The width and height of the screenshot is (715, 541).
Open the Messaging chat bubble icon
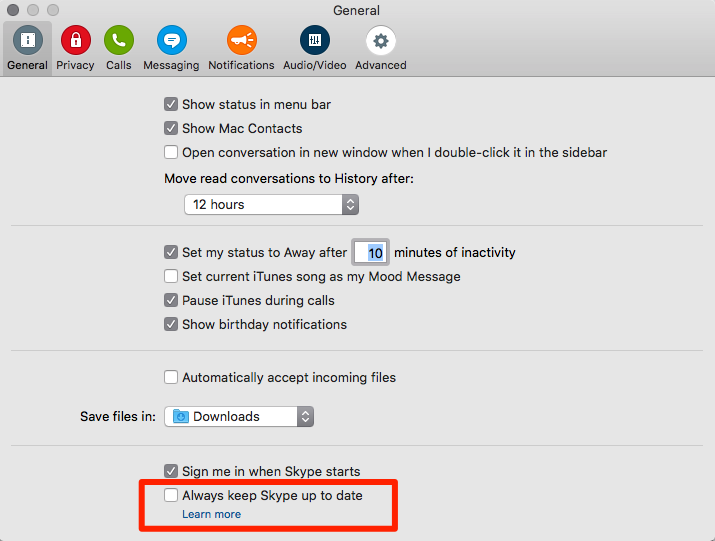(172, 40)
